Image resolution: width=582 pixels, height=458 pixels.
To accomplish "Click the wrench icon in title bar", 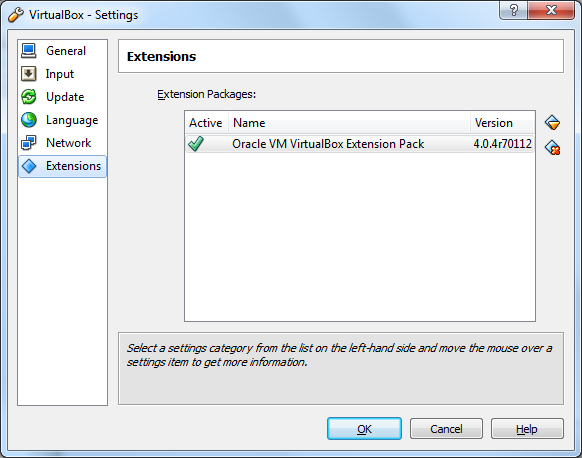I will [x=16, y=15].
